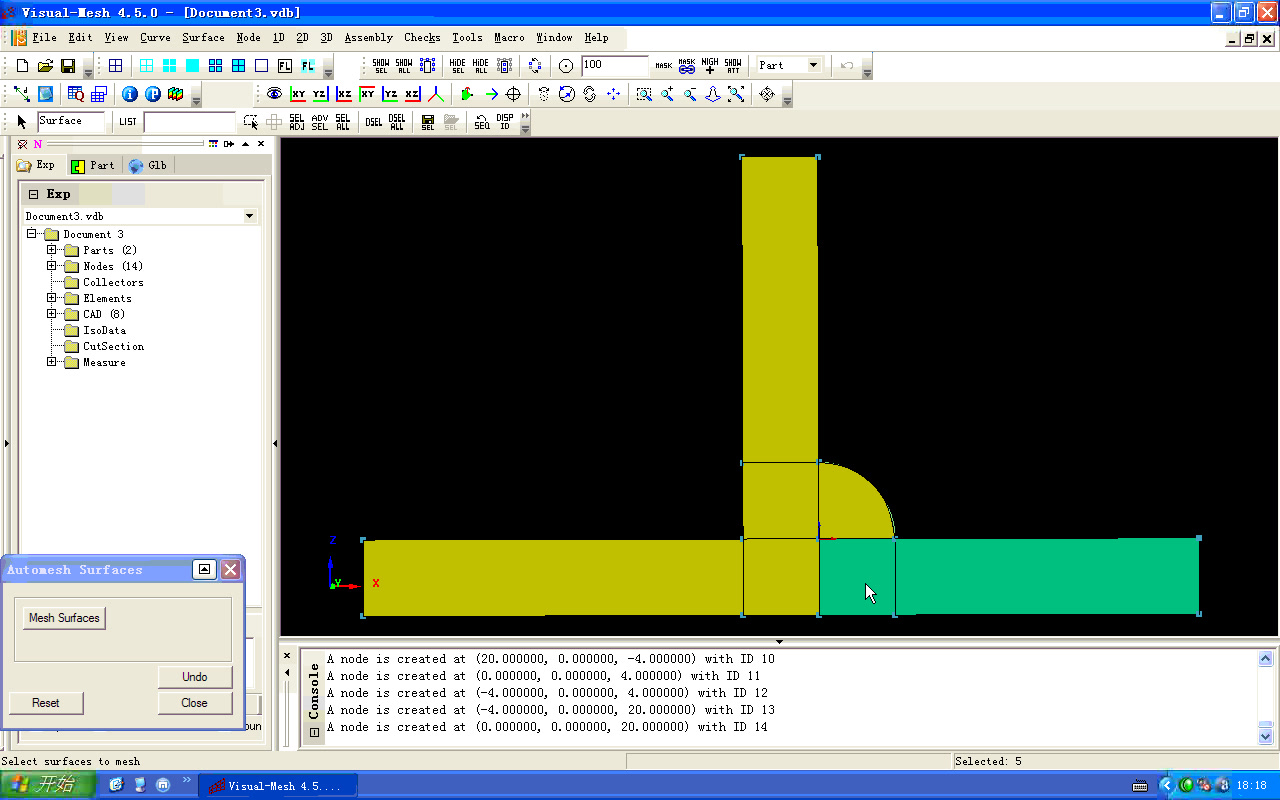Screen dimensions: 1280x800
Task: Click the crosshair center view icon
Action: pyautogui.click(x=514, y=94)
